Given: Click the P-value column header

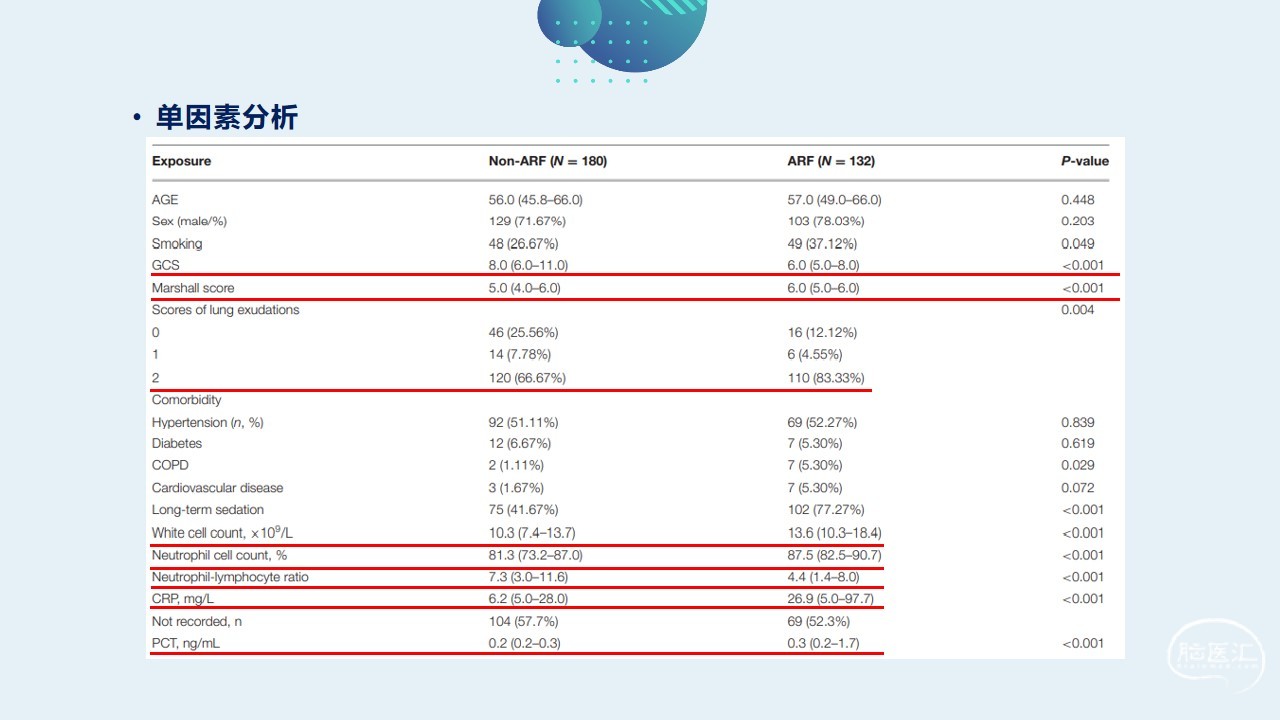Looking at the screenshot, I should (x=1084, y=161).
